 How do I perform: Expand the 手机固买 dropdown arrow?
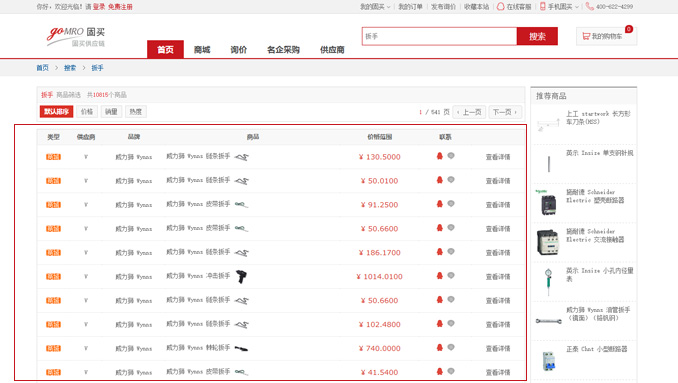tap(576, 7)
